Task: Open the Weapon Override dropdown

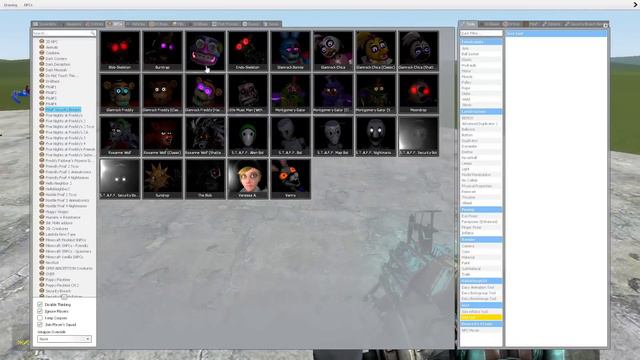Action: click(x=64, y=339)
